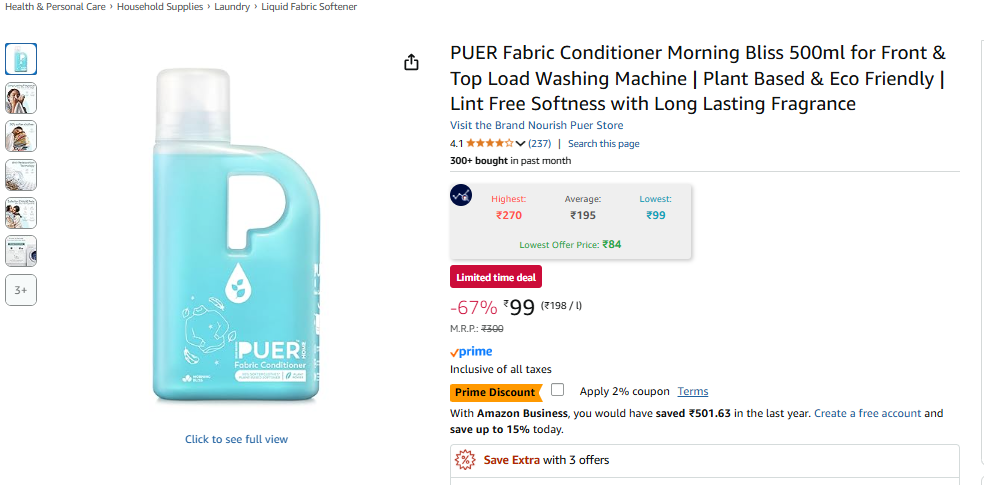The image size is (984, 485).
Task: Open the 3+ more images thumbnail
Action: [21, 290]
